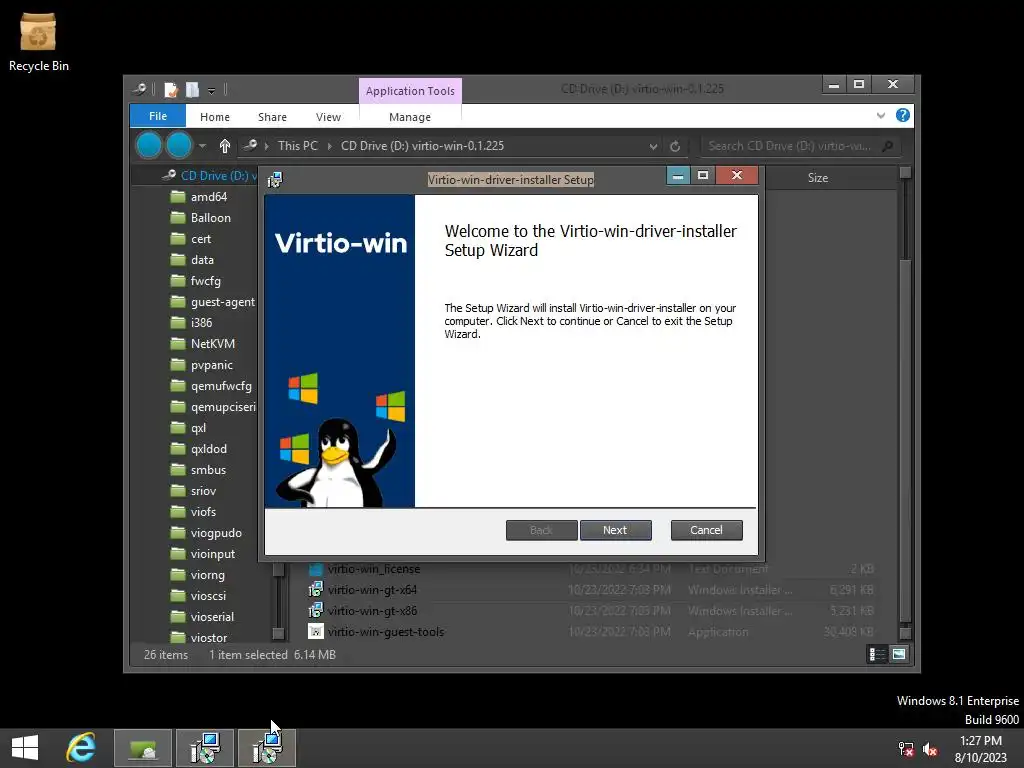The height and width of the screenshot is (768, 1024).
Task: Click the muted volume tray icon
Action: pos(930,749)
